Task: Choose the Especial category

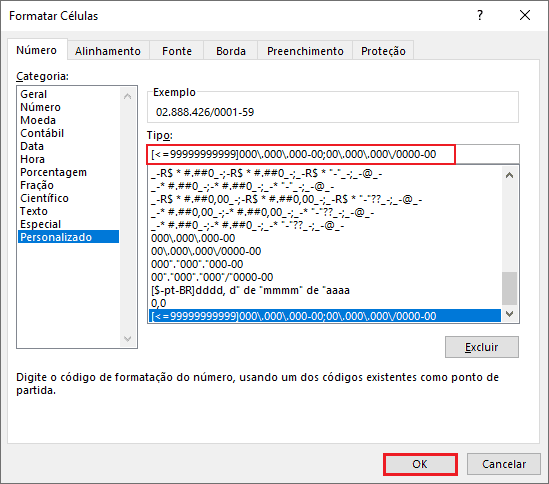Action: 41,224
